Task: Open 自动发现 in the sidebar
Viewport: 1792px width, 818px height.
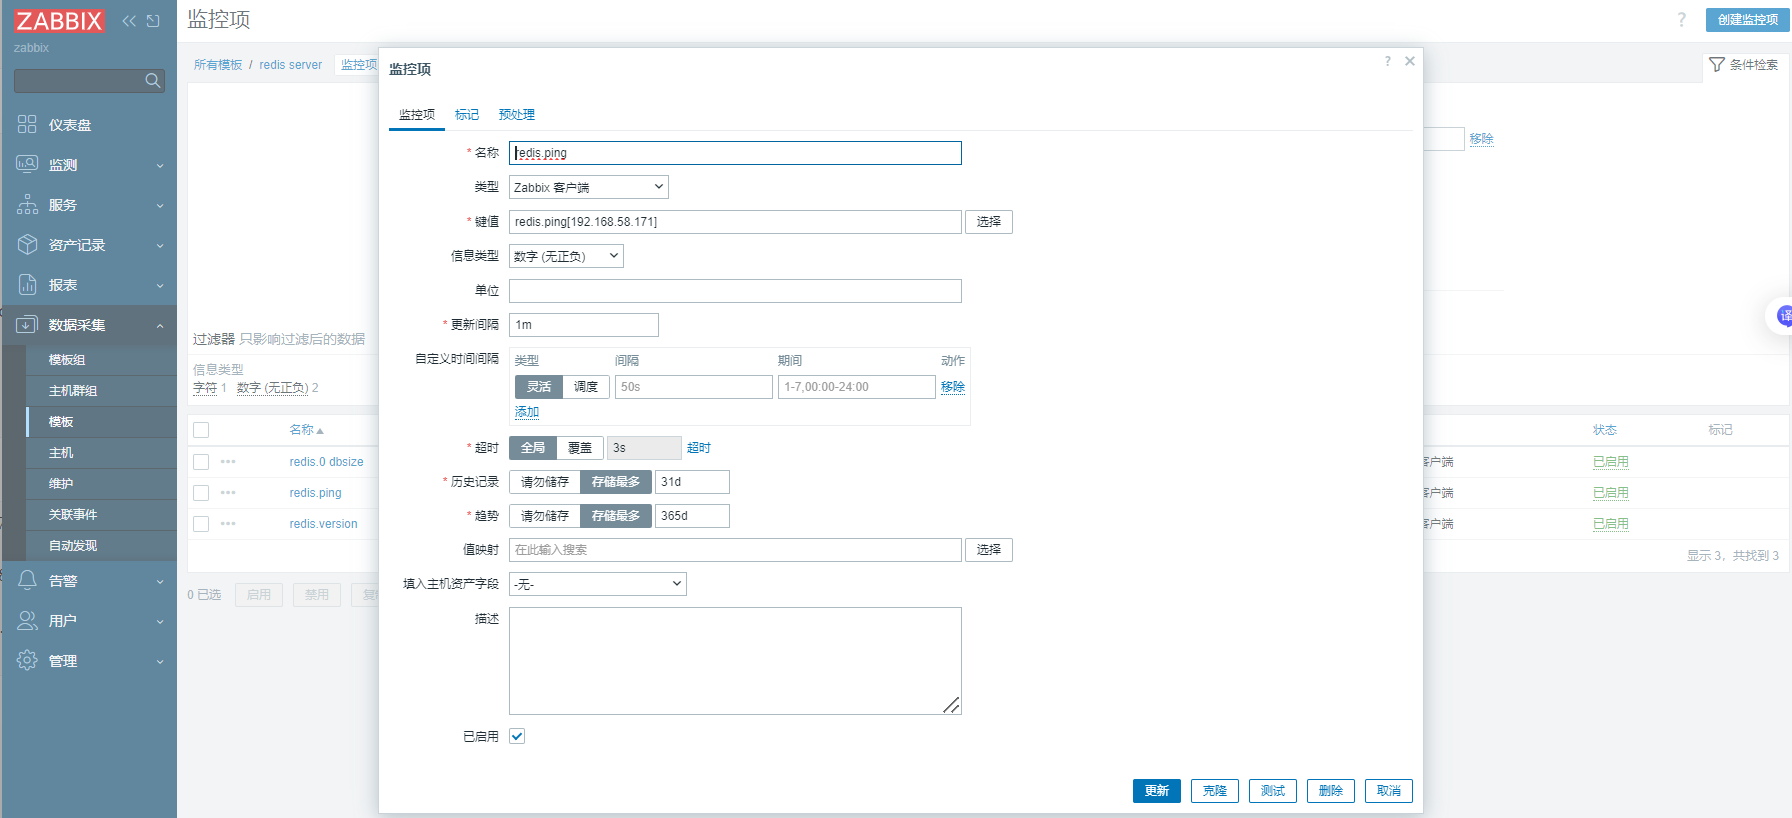Action: [73, 546]
